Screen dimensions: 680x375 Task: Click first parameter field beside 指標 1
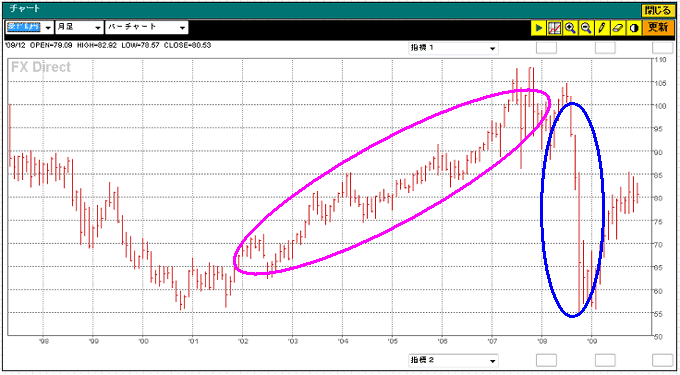(x=546, y=48)
